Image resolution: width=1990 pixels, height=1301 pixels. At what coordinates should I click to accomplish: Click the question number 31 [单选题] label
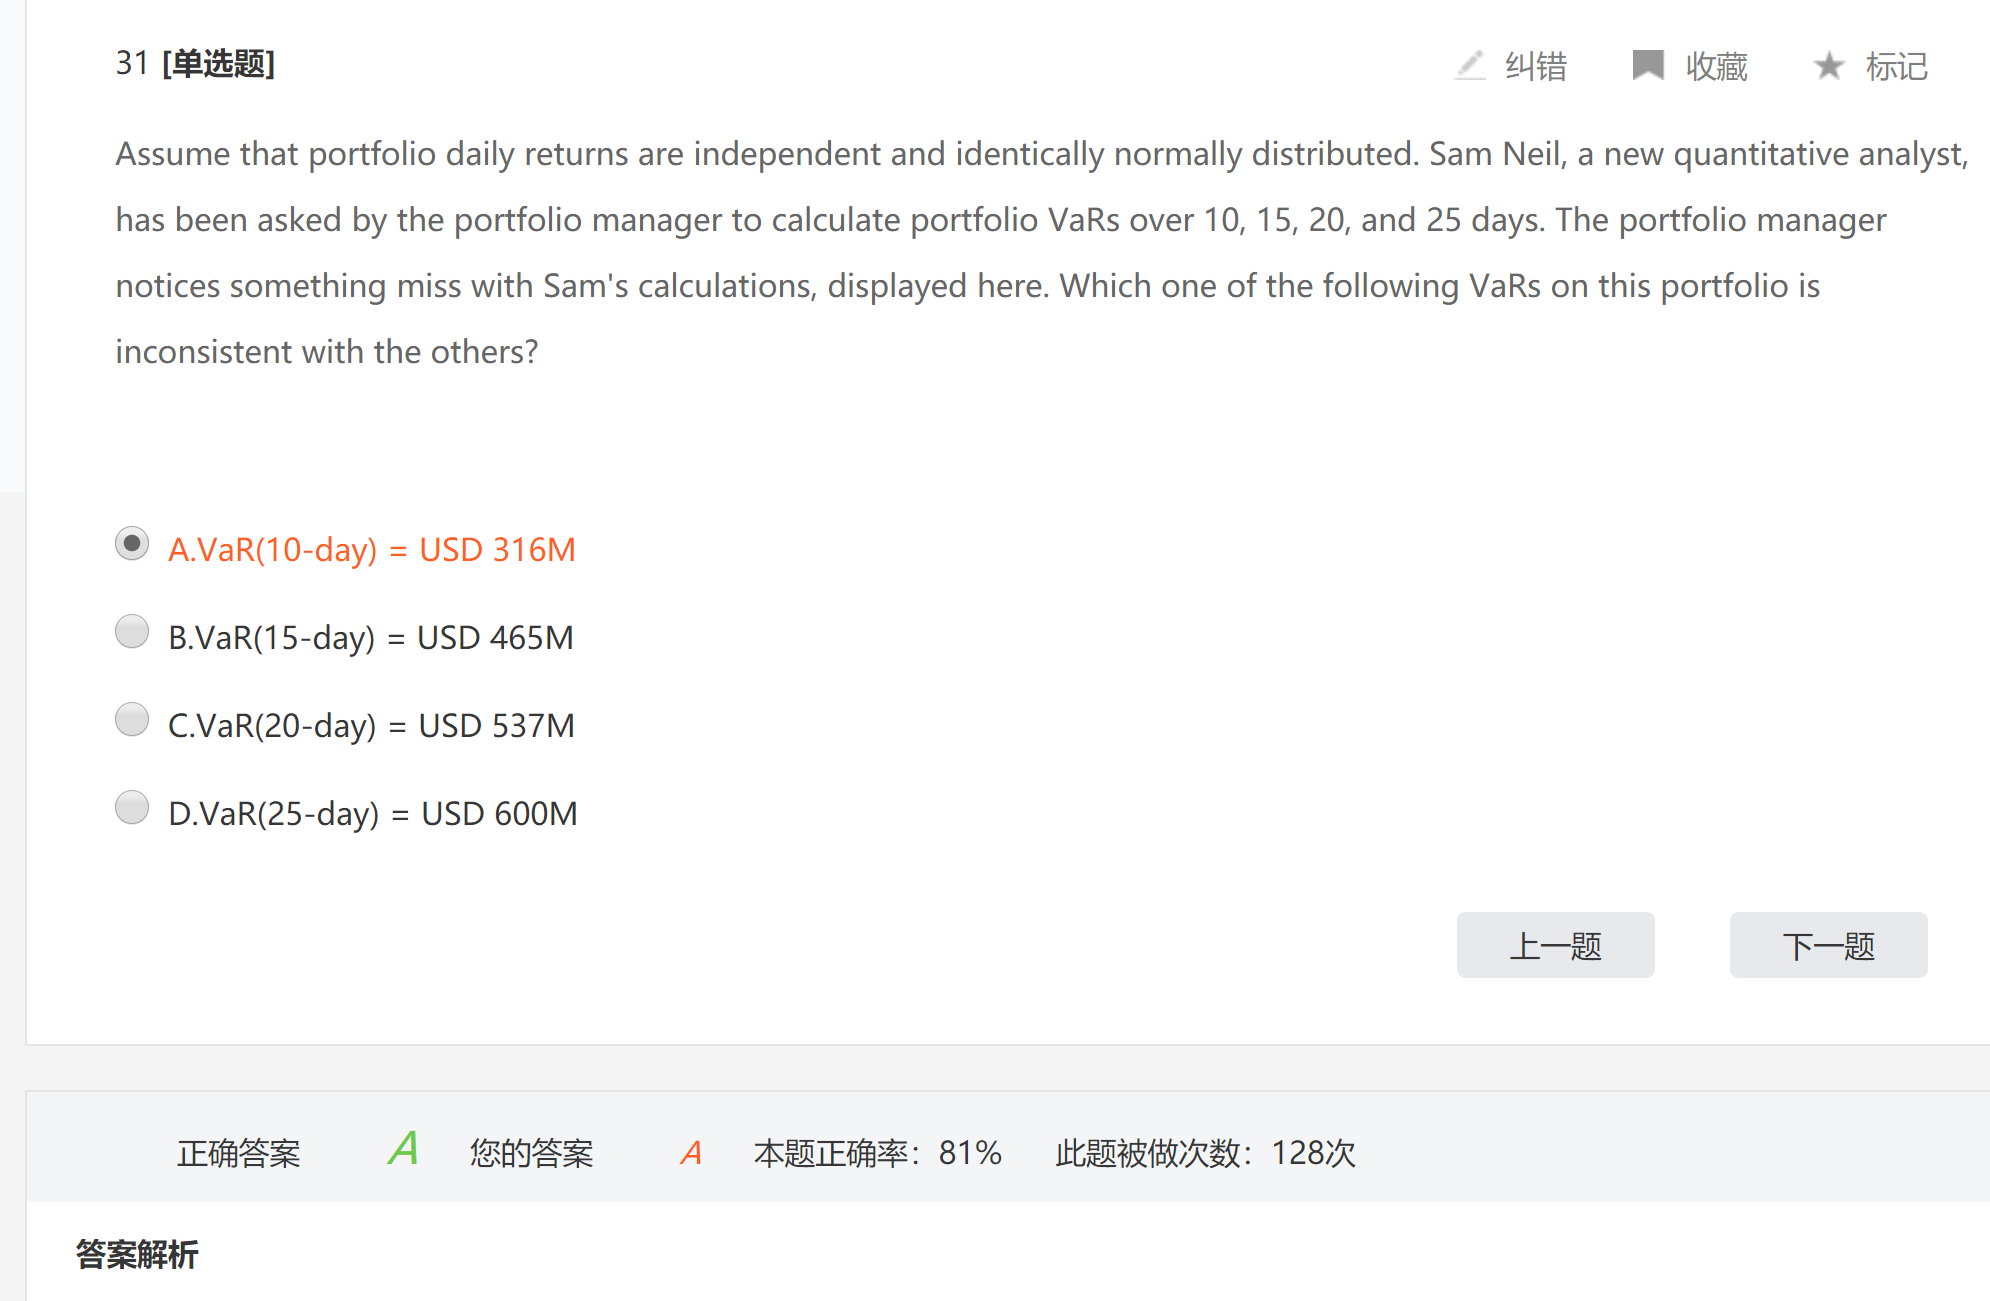(195, 64)
